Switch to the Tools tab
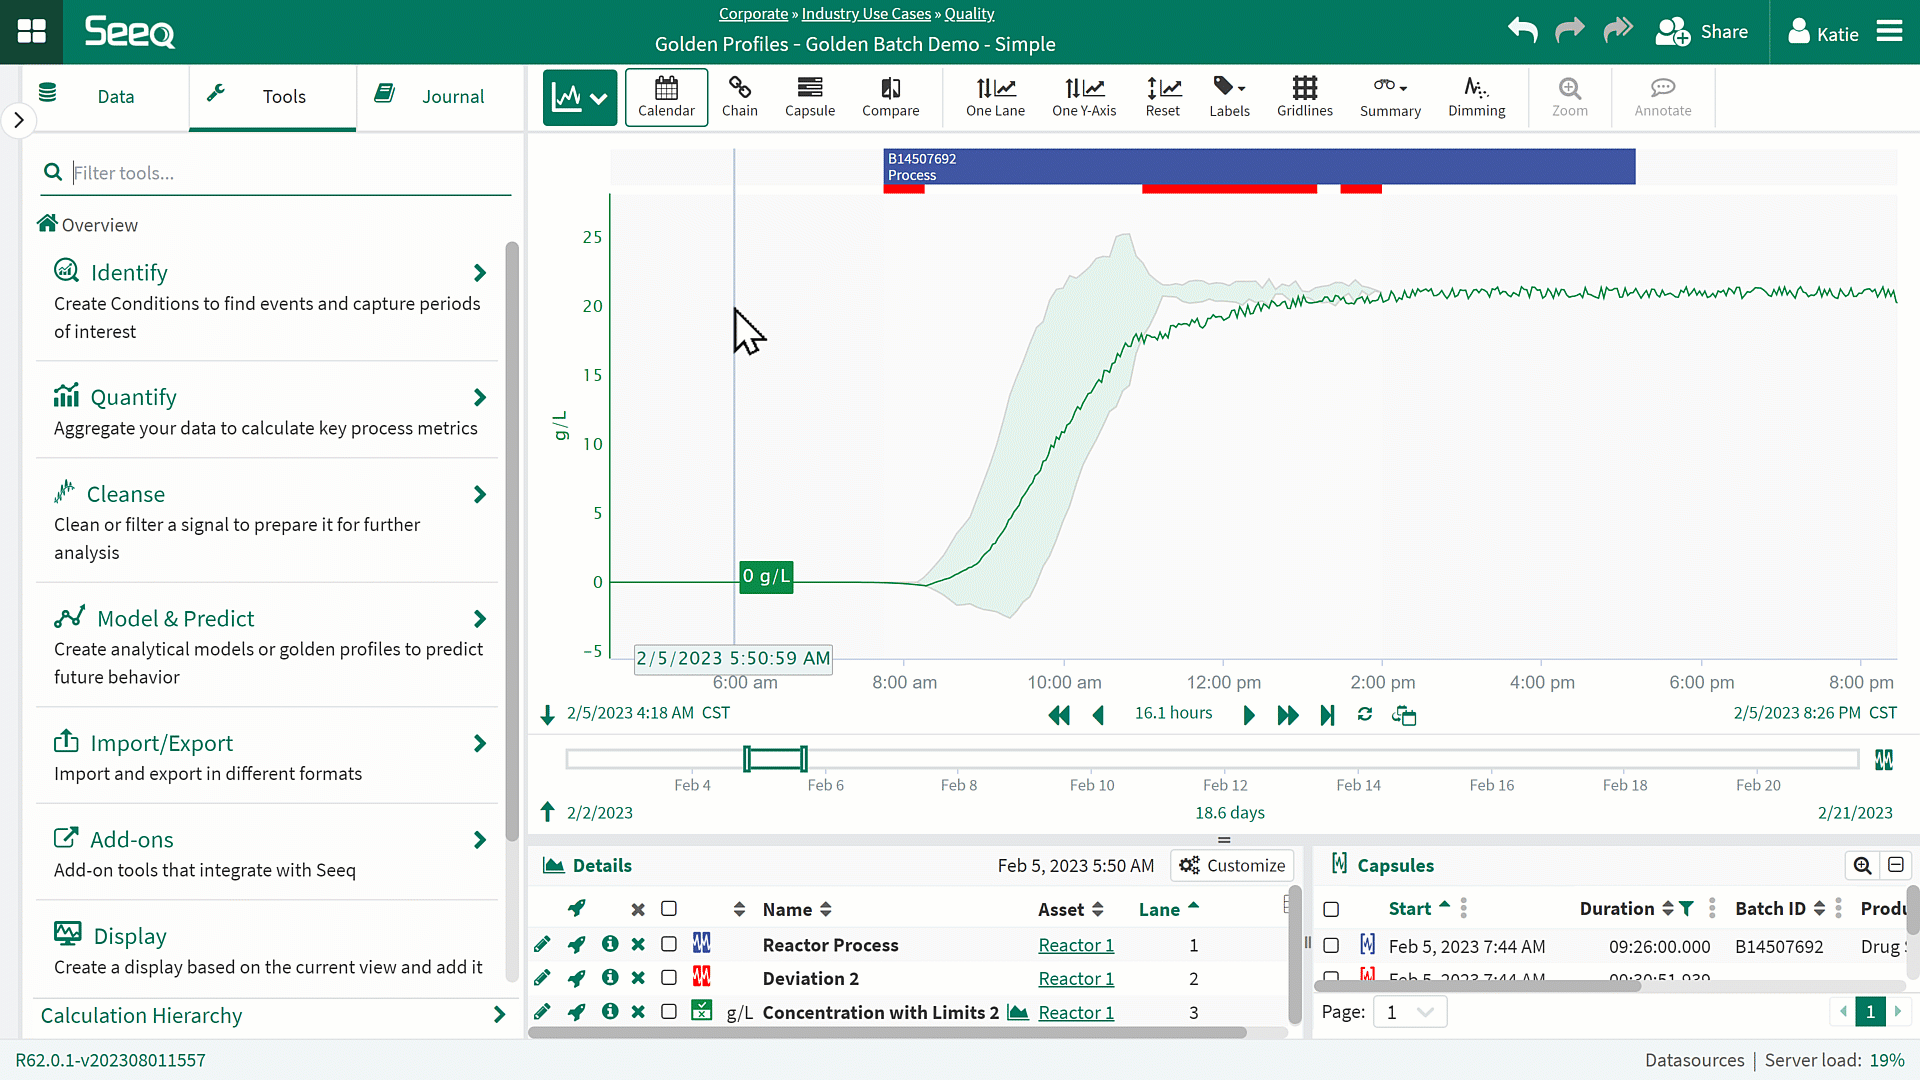The height and width of the screenshot is (1080, 1920). 272,96
